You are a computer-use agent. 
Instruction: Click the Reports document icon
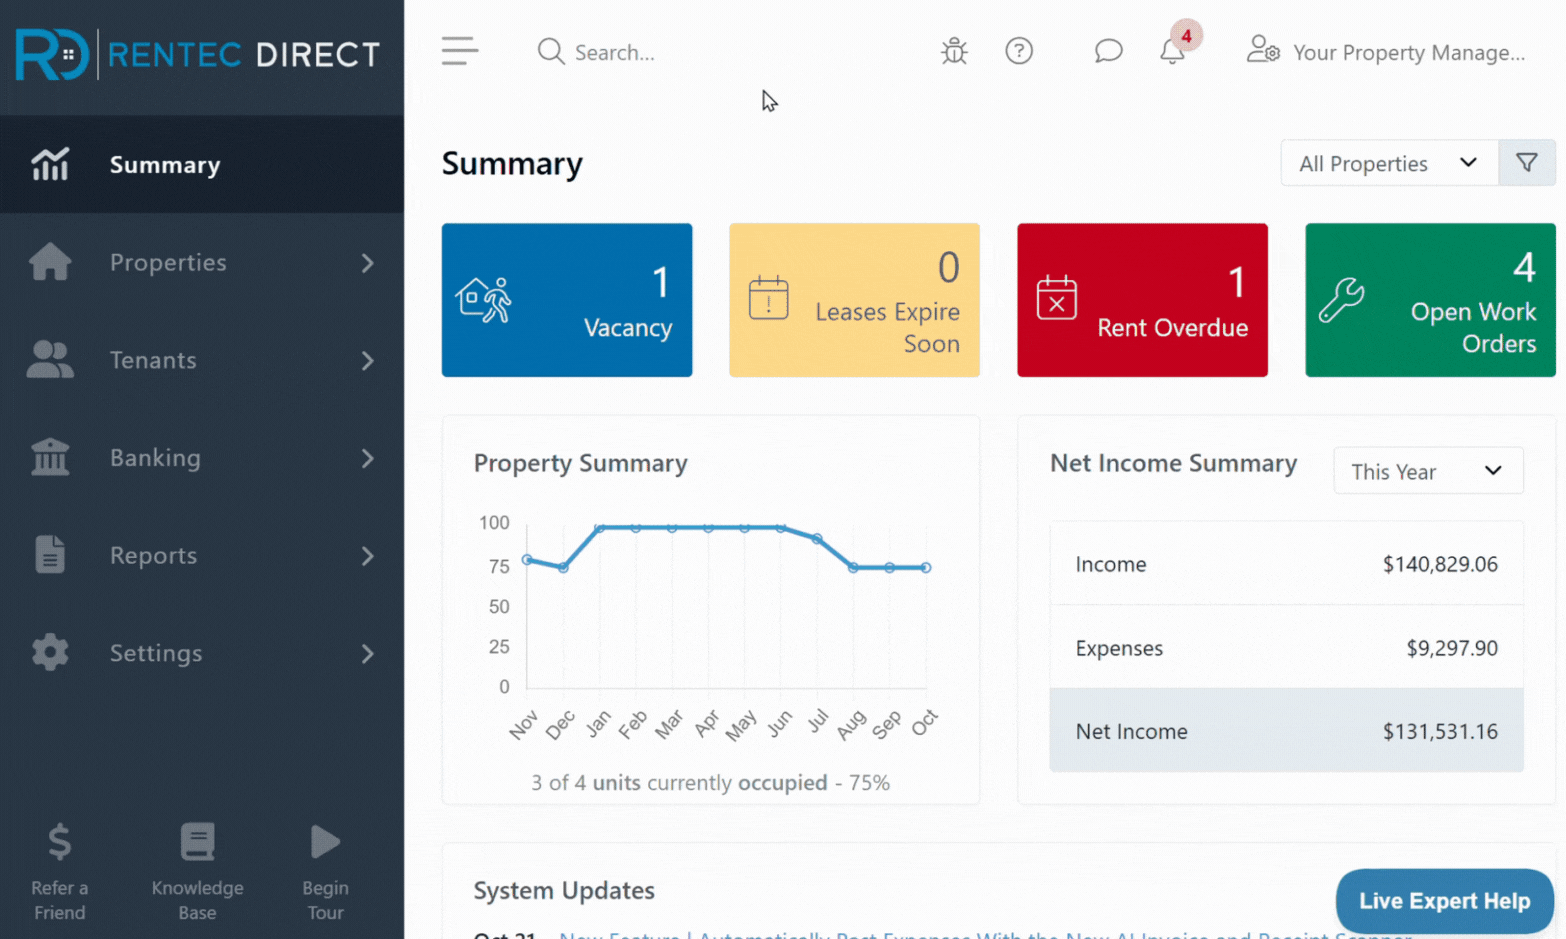tap(50, 555)
